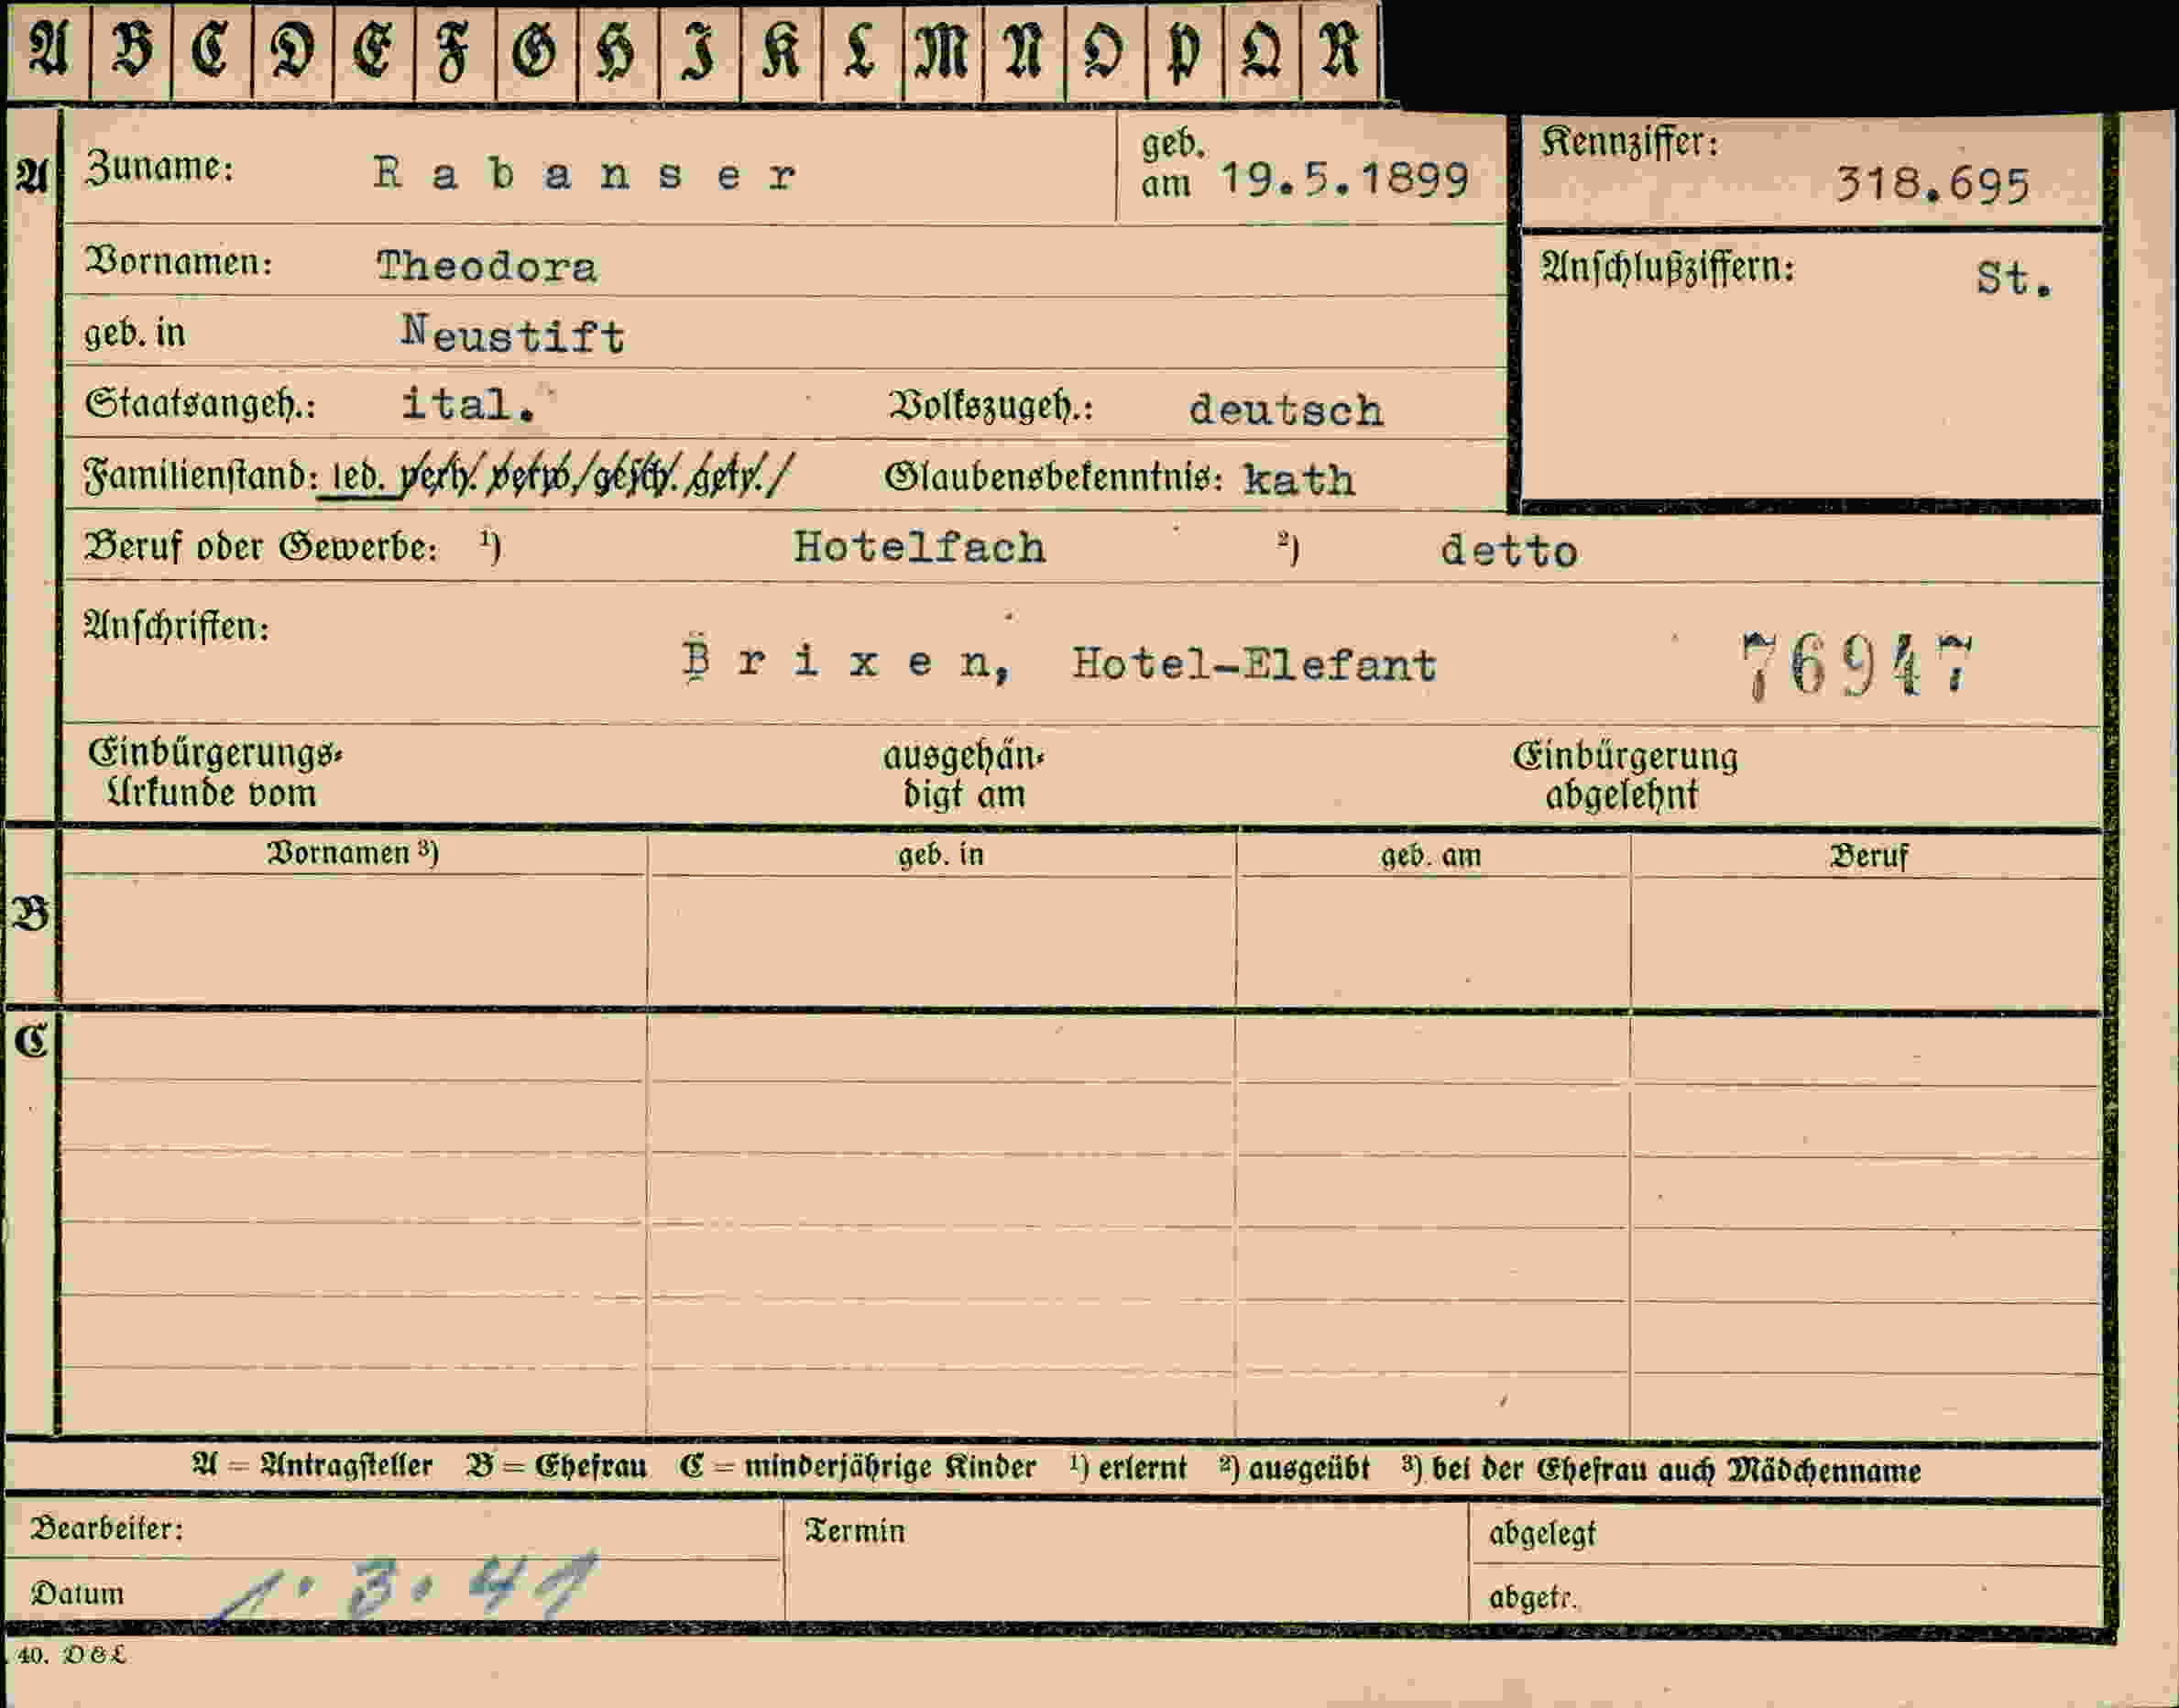The height and width of the screenshot is (1708, 2179).
Task: Click the alphabet index tab 'M'
Action: (942, 52)
